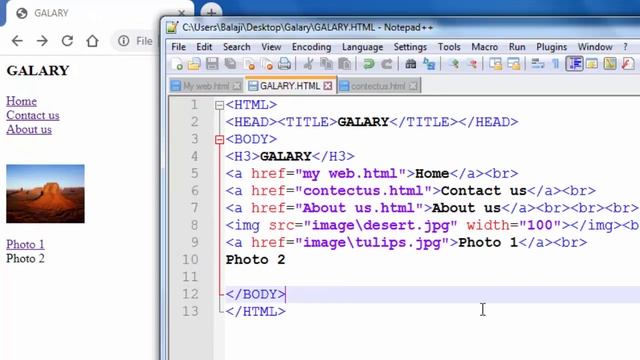Open the ? help menu

625,47
